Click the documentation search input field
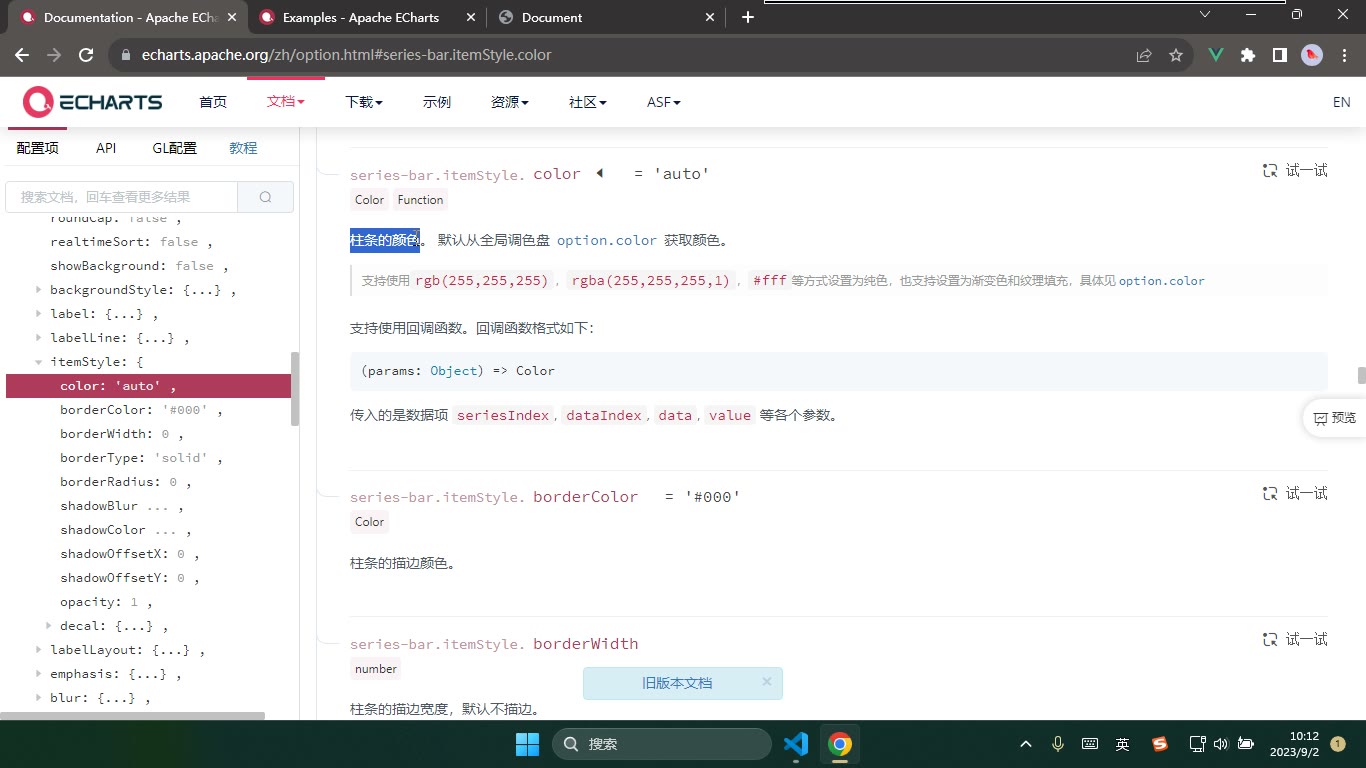This screenshot has width=1366, height=768. coord(122,197)
